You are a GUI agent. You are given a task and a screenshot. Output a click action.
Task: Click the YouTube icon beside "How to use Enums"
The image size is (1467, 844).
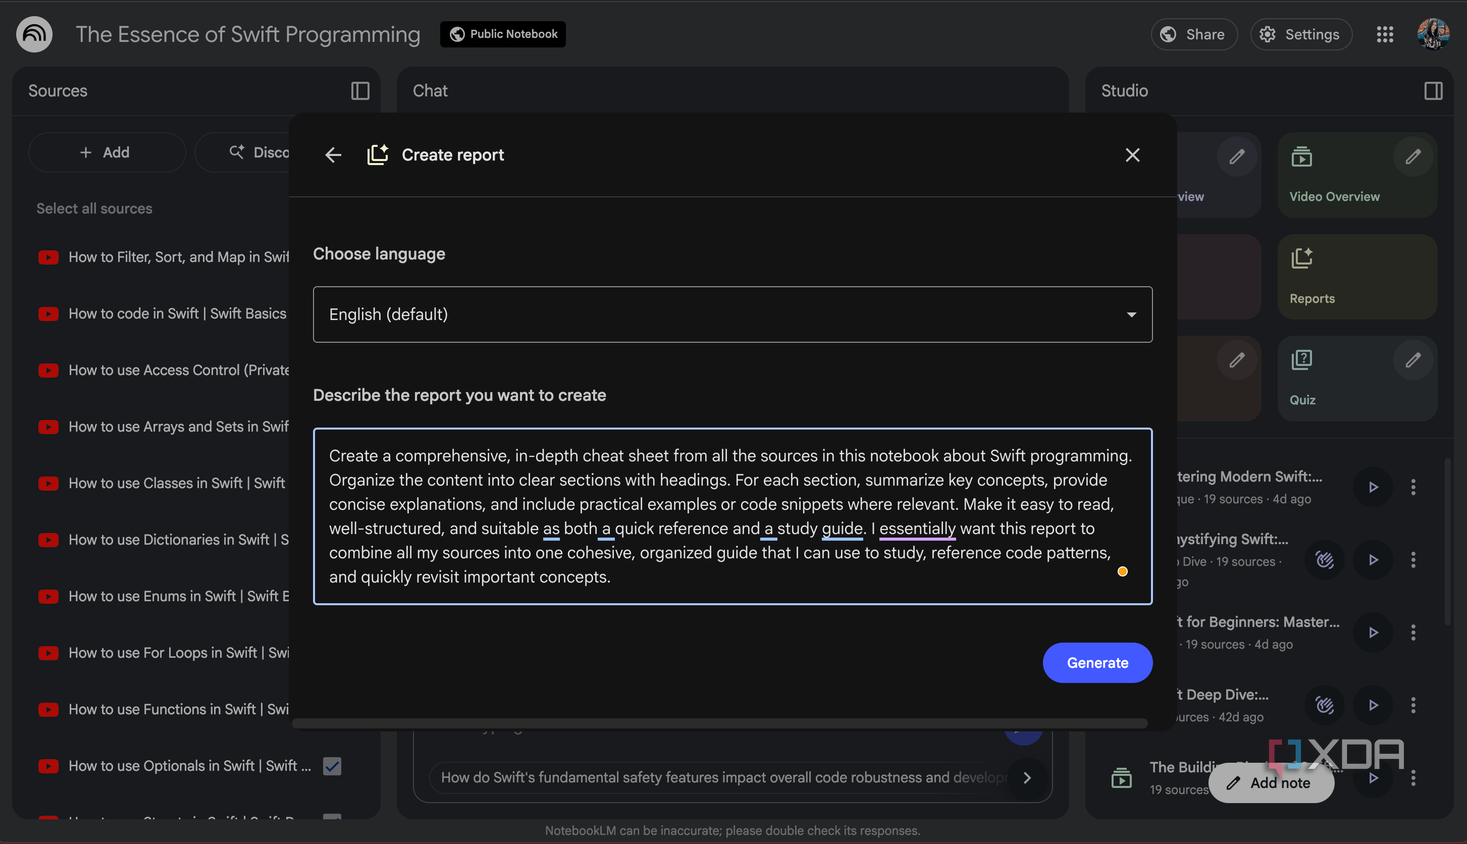(48, 597)
